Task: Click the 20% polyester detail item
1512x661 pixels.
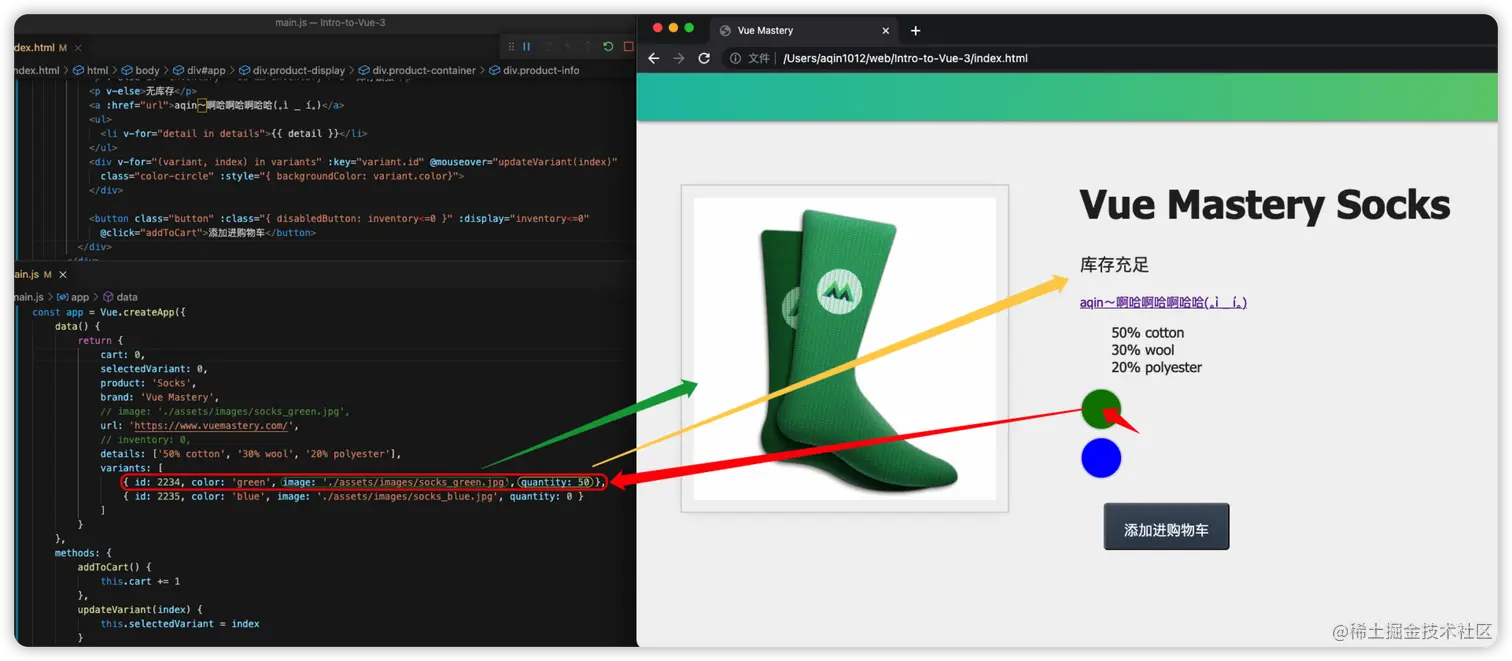Action: tap(1157, 367)
